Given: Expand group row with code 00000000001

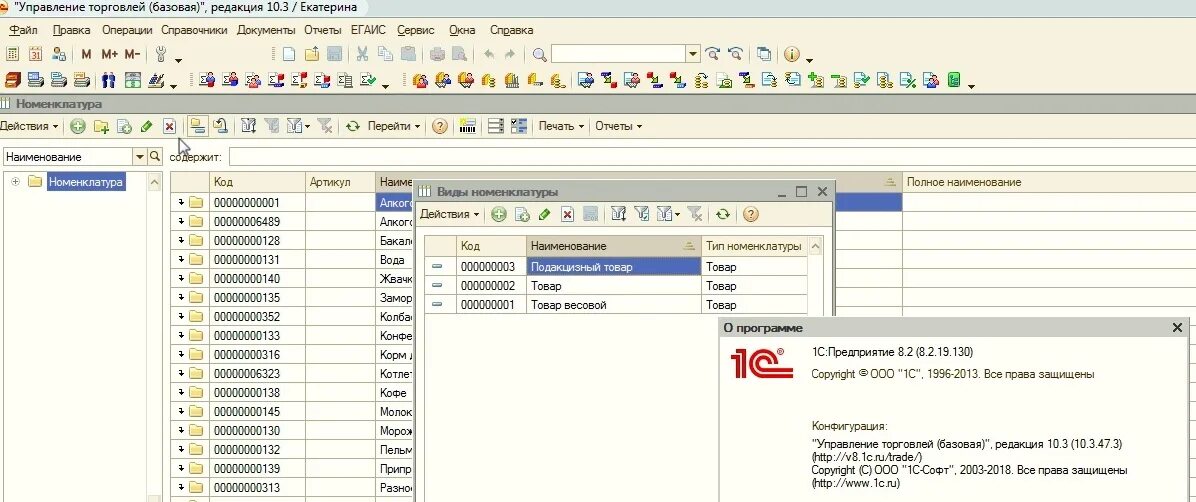Looking at the screenshot, I should (x=182, y=202).
